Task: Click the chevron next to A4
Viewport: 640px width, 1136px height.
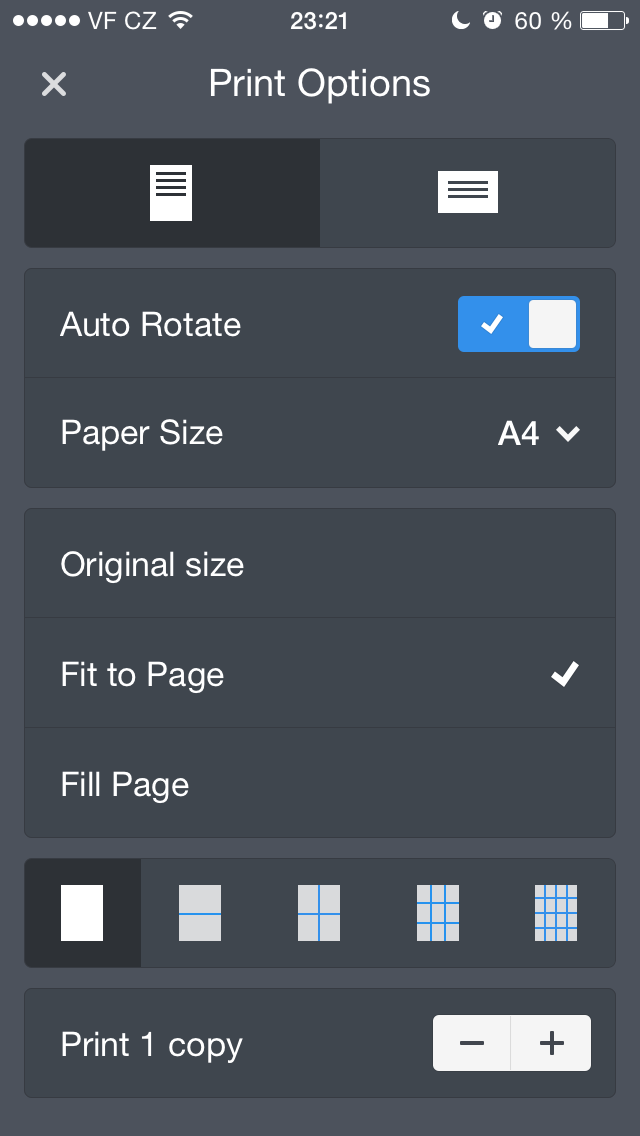Action: [x=568, y=433]
